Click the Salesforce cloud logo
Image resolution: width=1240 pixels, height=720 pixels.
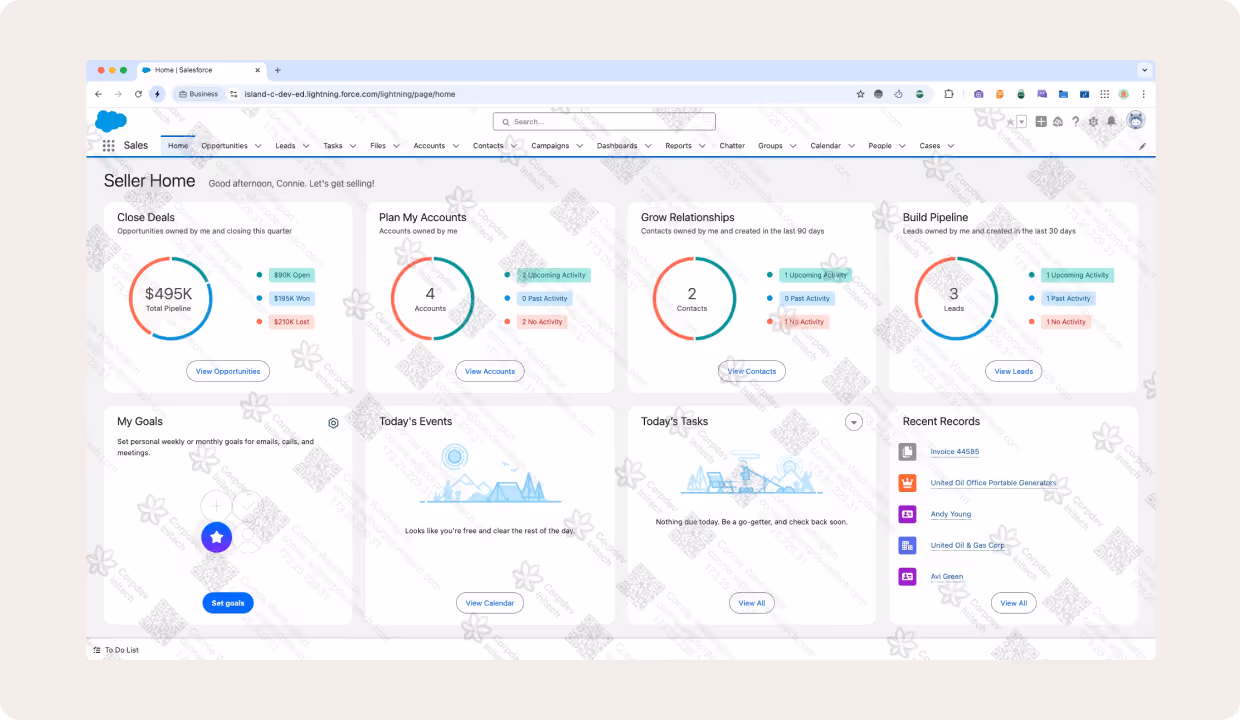click(111, 121)
